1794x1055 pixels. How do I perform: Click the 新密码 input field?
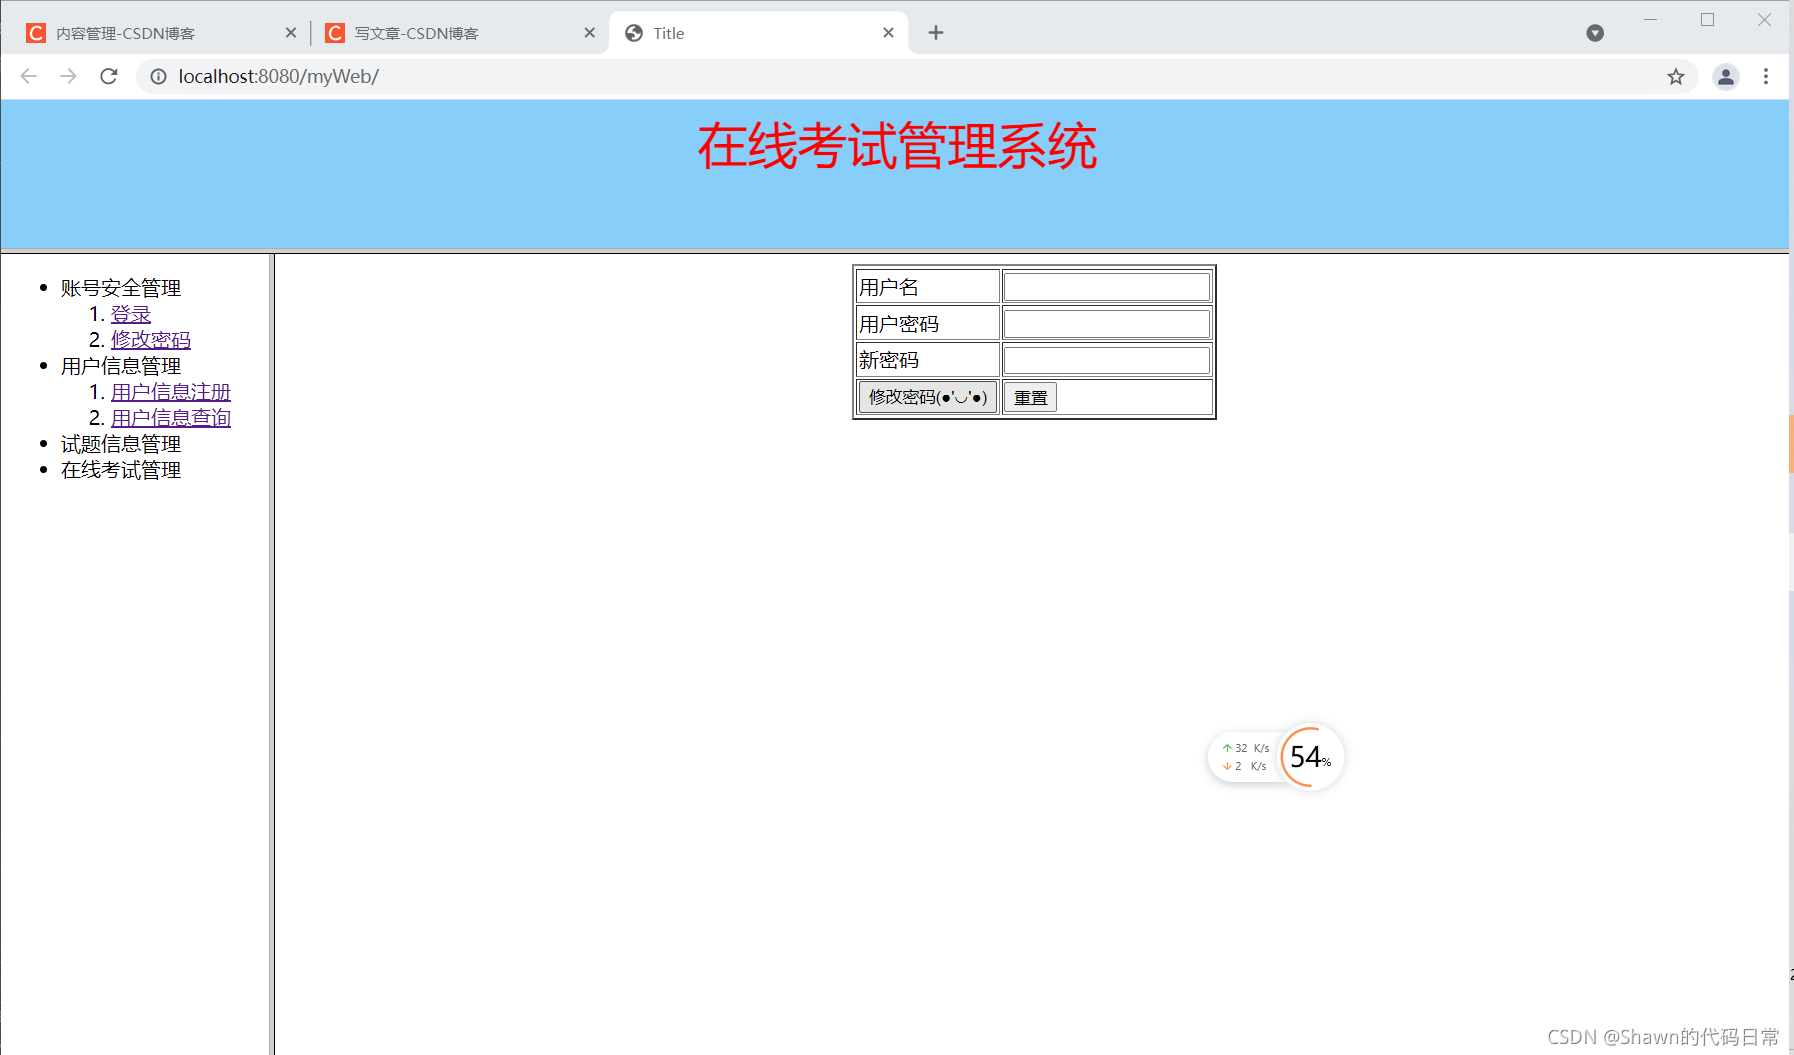(1107, 360)
